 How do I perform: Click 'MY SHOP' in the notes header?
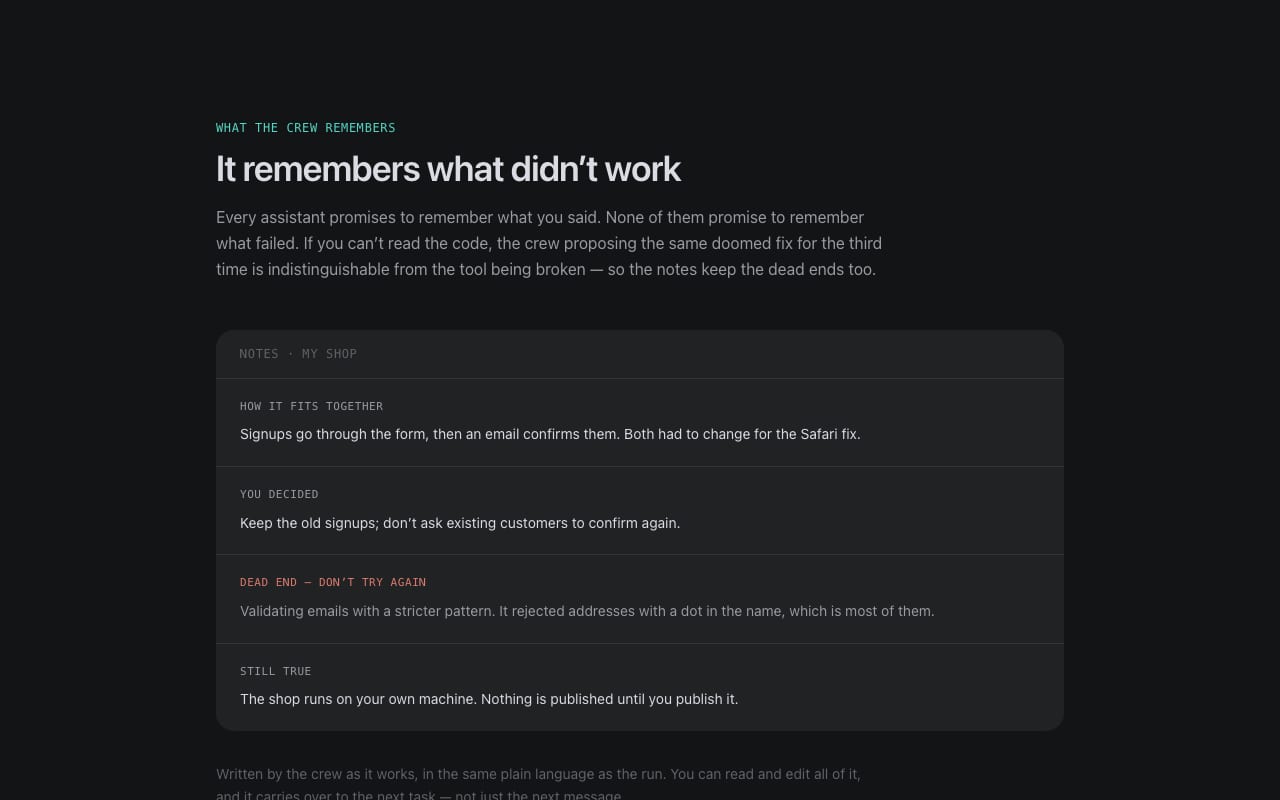coord(329,354)
